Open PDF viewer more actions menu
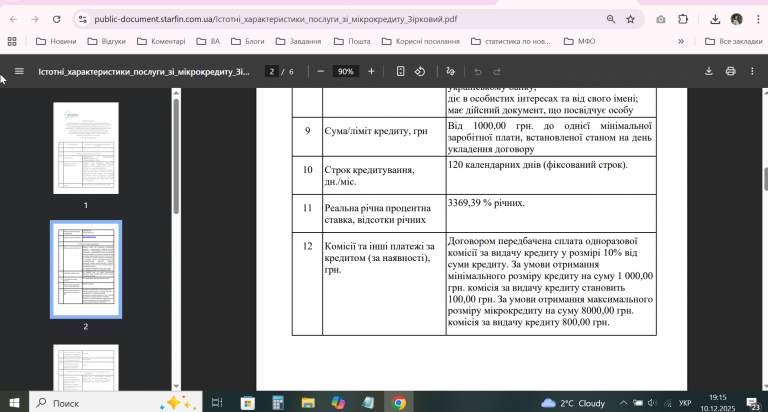 pyautogui.click(x=752, y=72)
